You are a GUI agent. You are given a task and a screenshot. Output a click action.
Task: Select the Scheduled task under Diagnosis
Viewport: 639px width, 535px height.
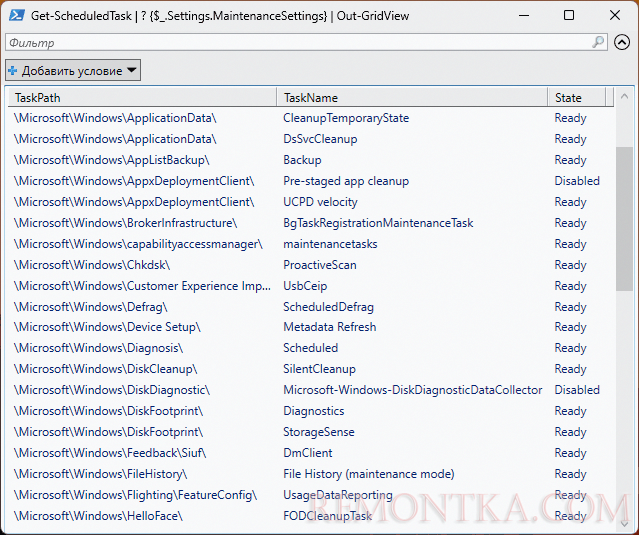310,348
